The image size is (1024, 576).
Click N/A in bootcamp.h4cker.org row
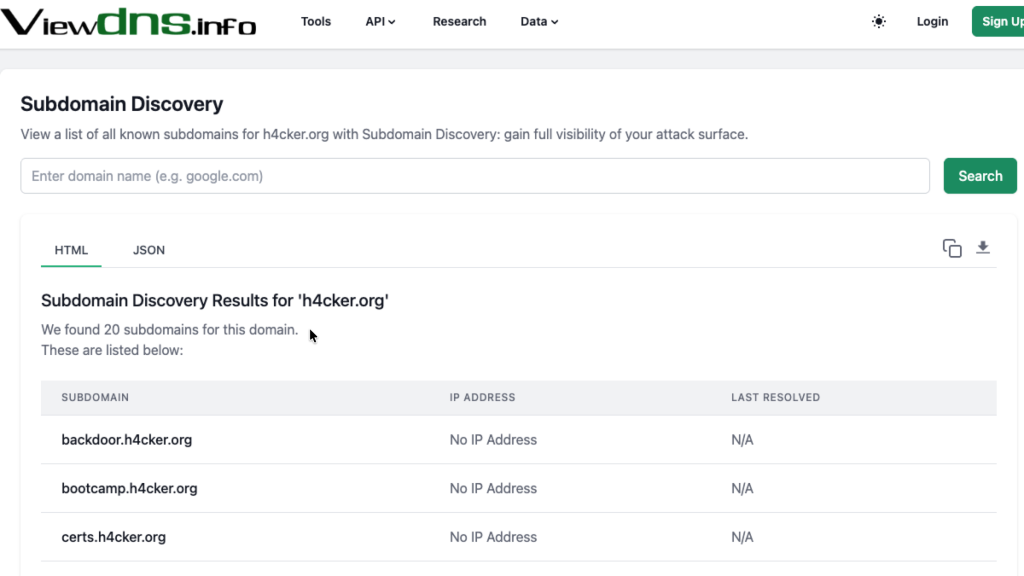(x=742, y=488)
